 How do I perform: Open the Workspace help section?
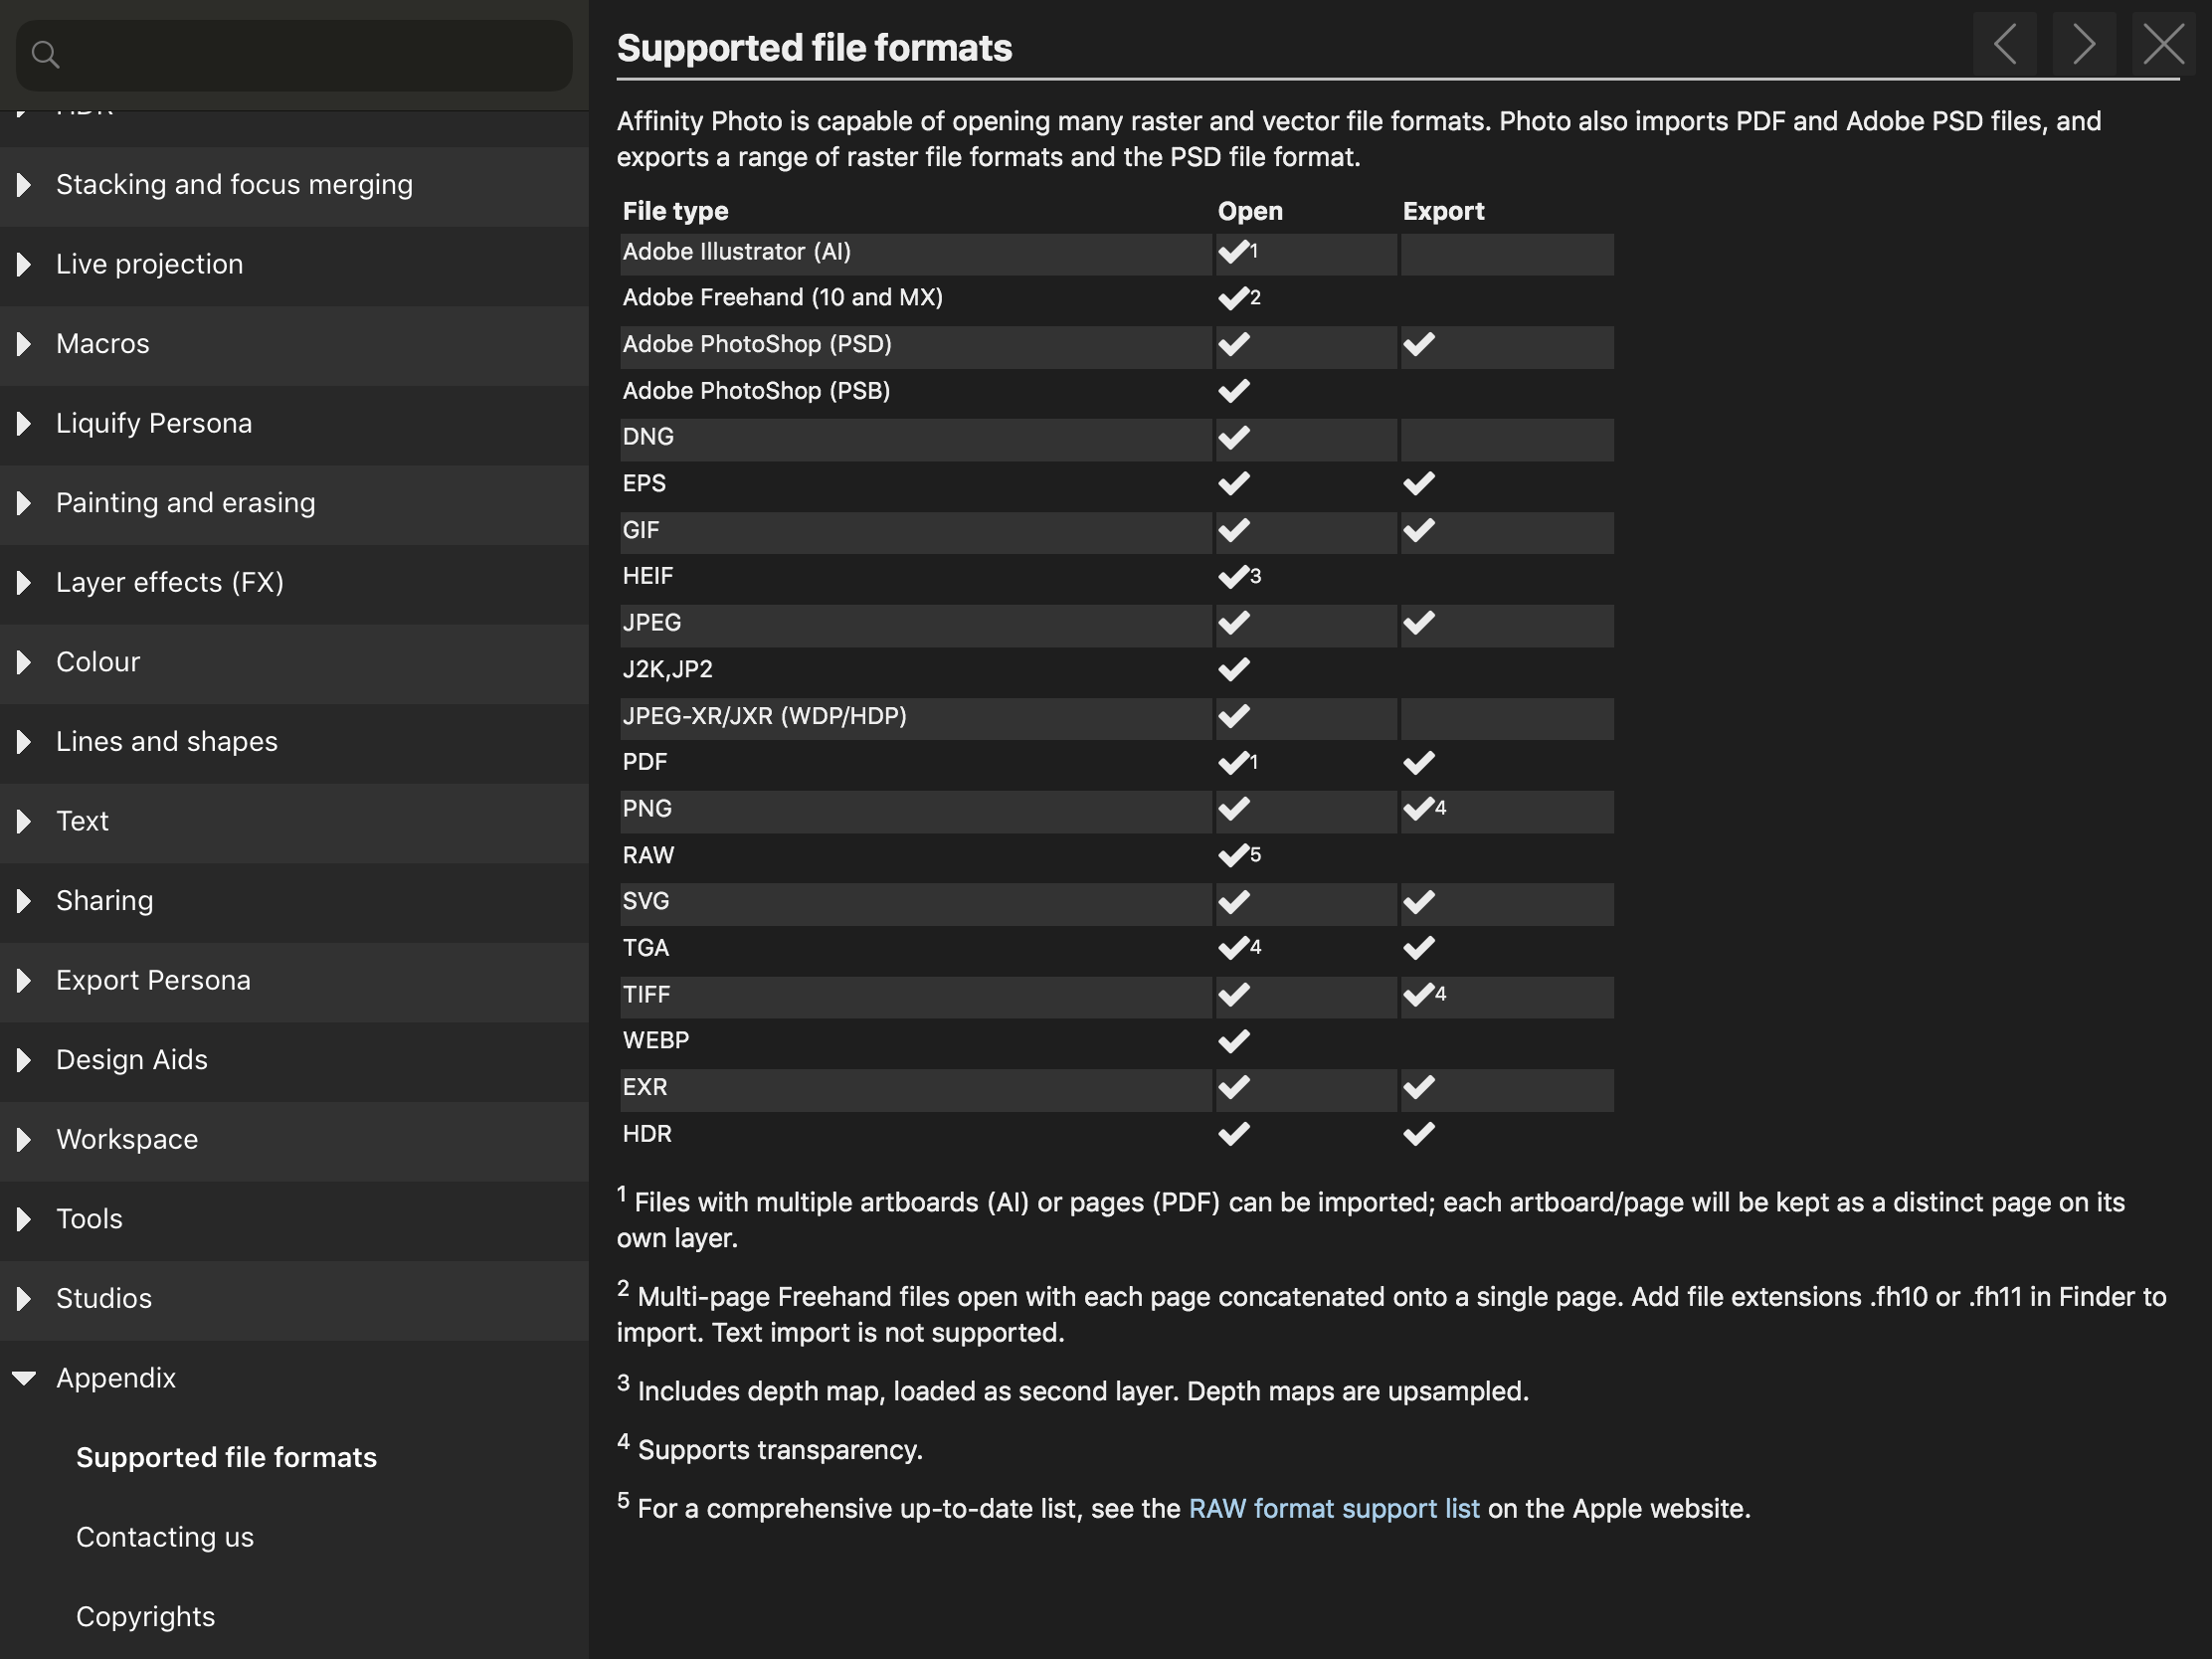click(294, 1139)
